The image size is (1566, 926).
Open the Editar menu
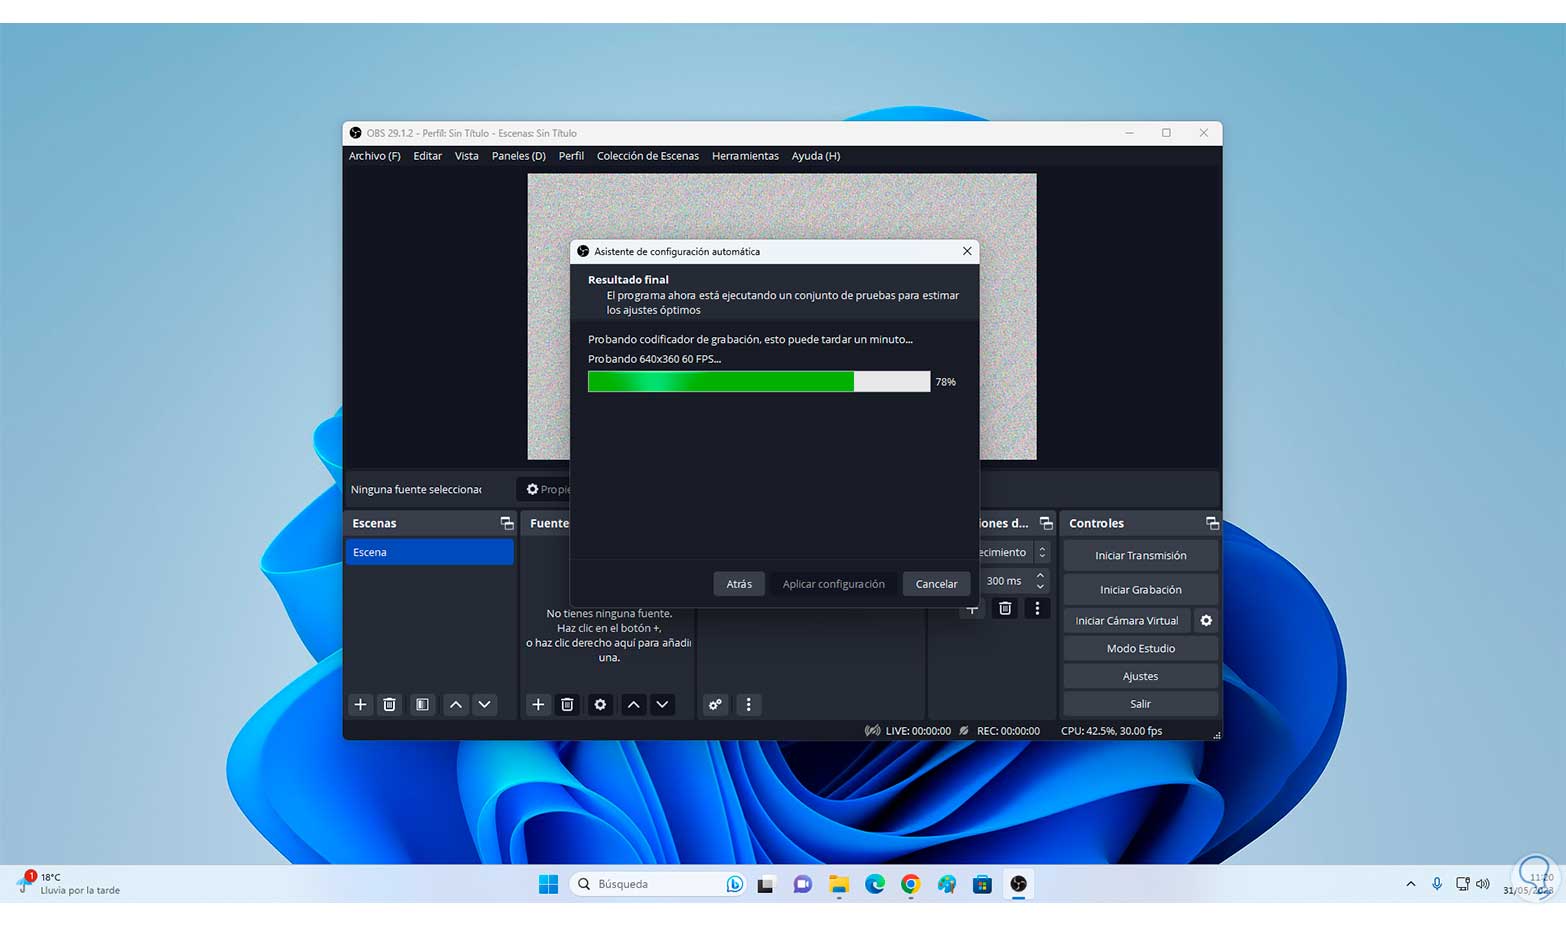click(x=427, y=156)
